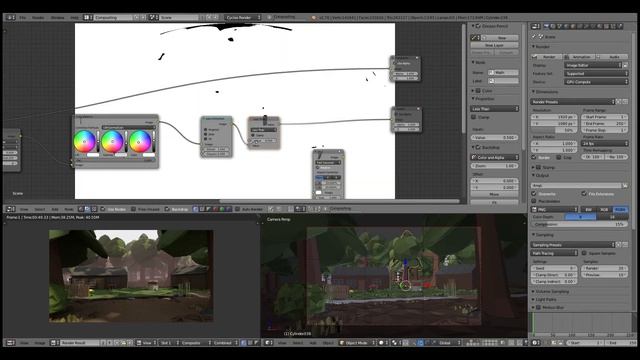Toggle the Overwrite checkbox

pyautogui.click(x=534, y=194)
